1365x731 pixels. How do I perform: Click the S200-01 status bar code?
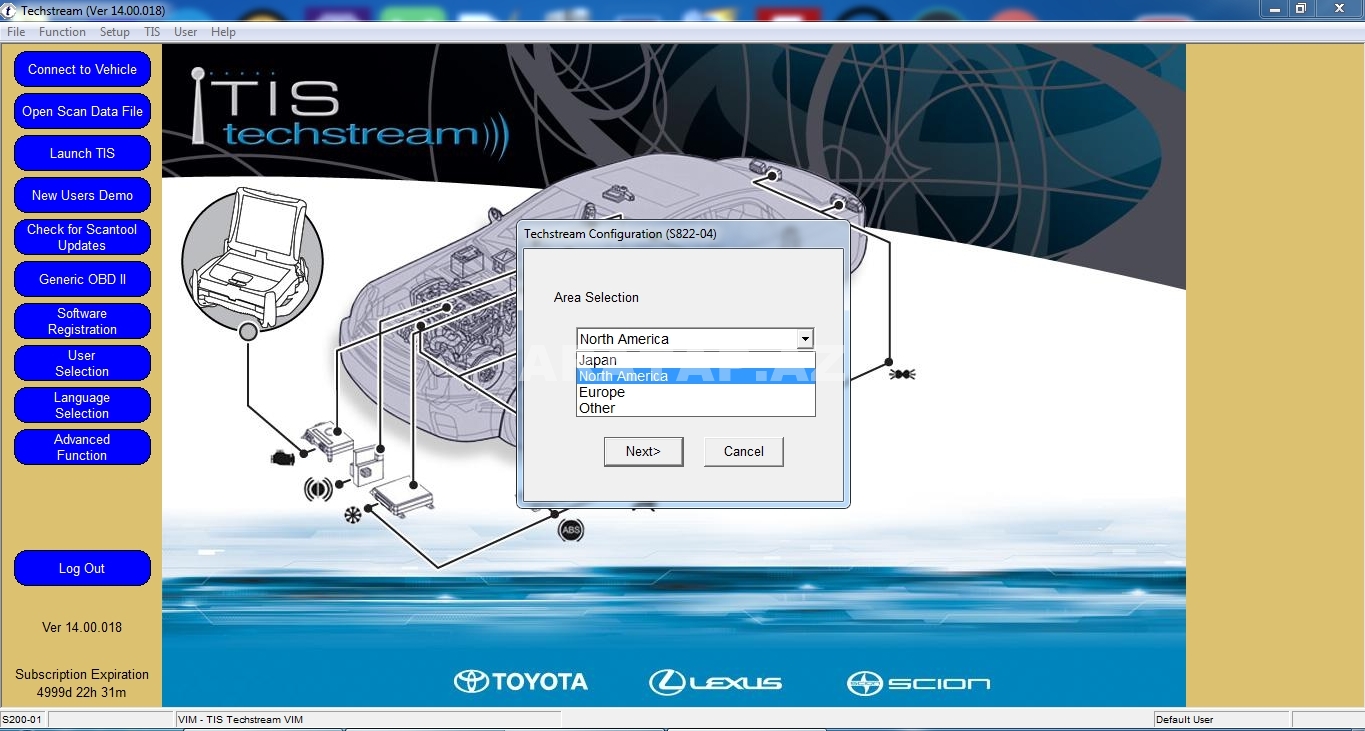click(22, 719)
